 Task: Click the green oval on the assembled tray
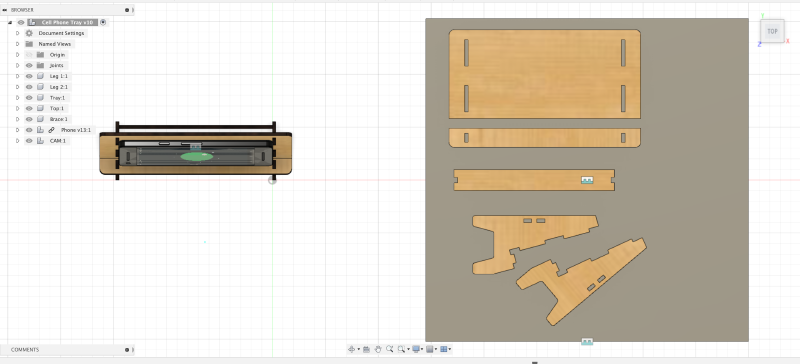point(196,157)
